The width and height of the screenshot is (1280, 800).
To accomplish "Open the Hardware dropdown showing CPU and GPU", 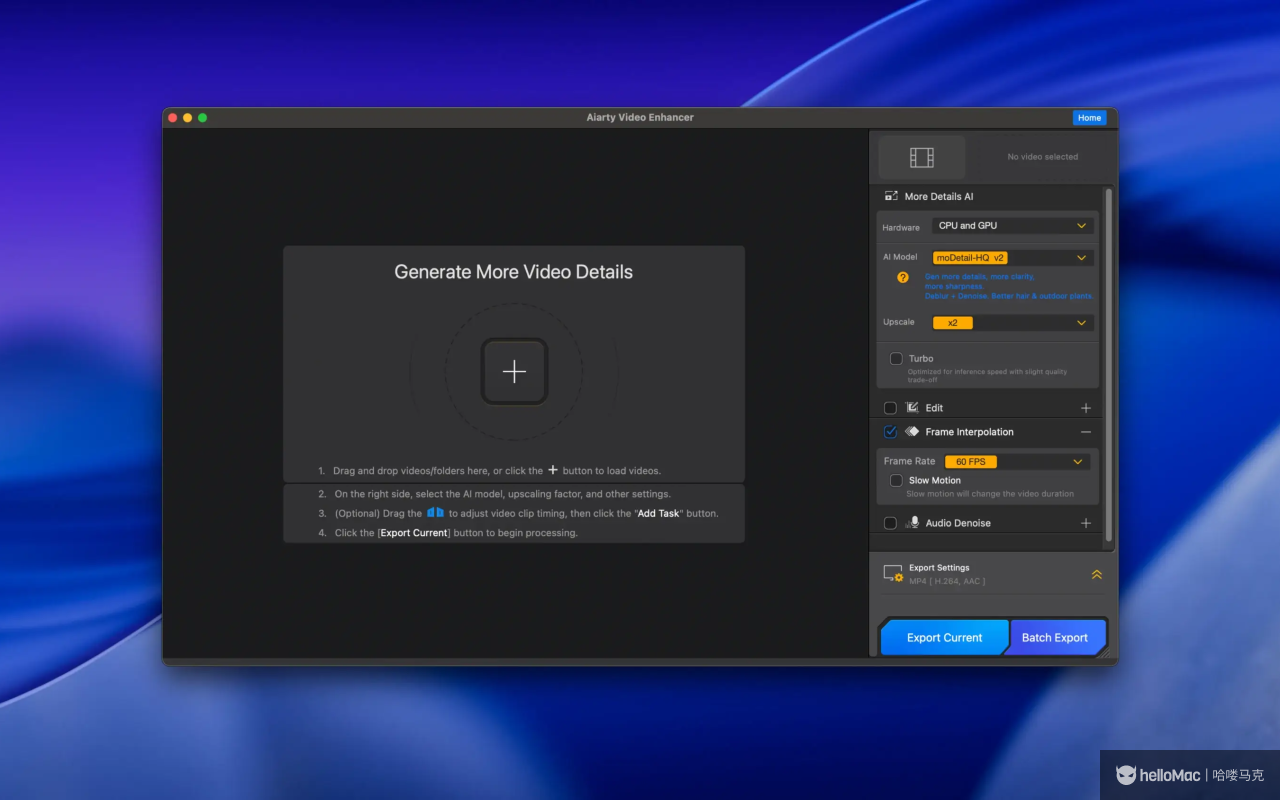I will point(1012,226).
